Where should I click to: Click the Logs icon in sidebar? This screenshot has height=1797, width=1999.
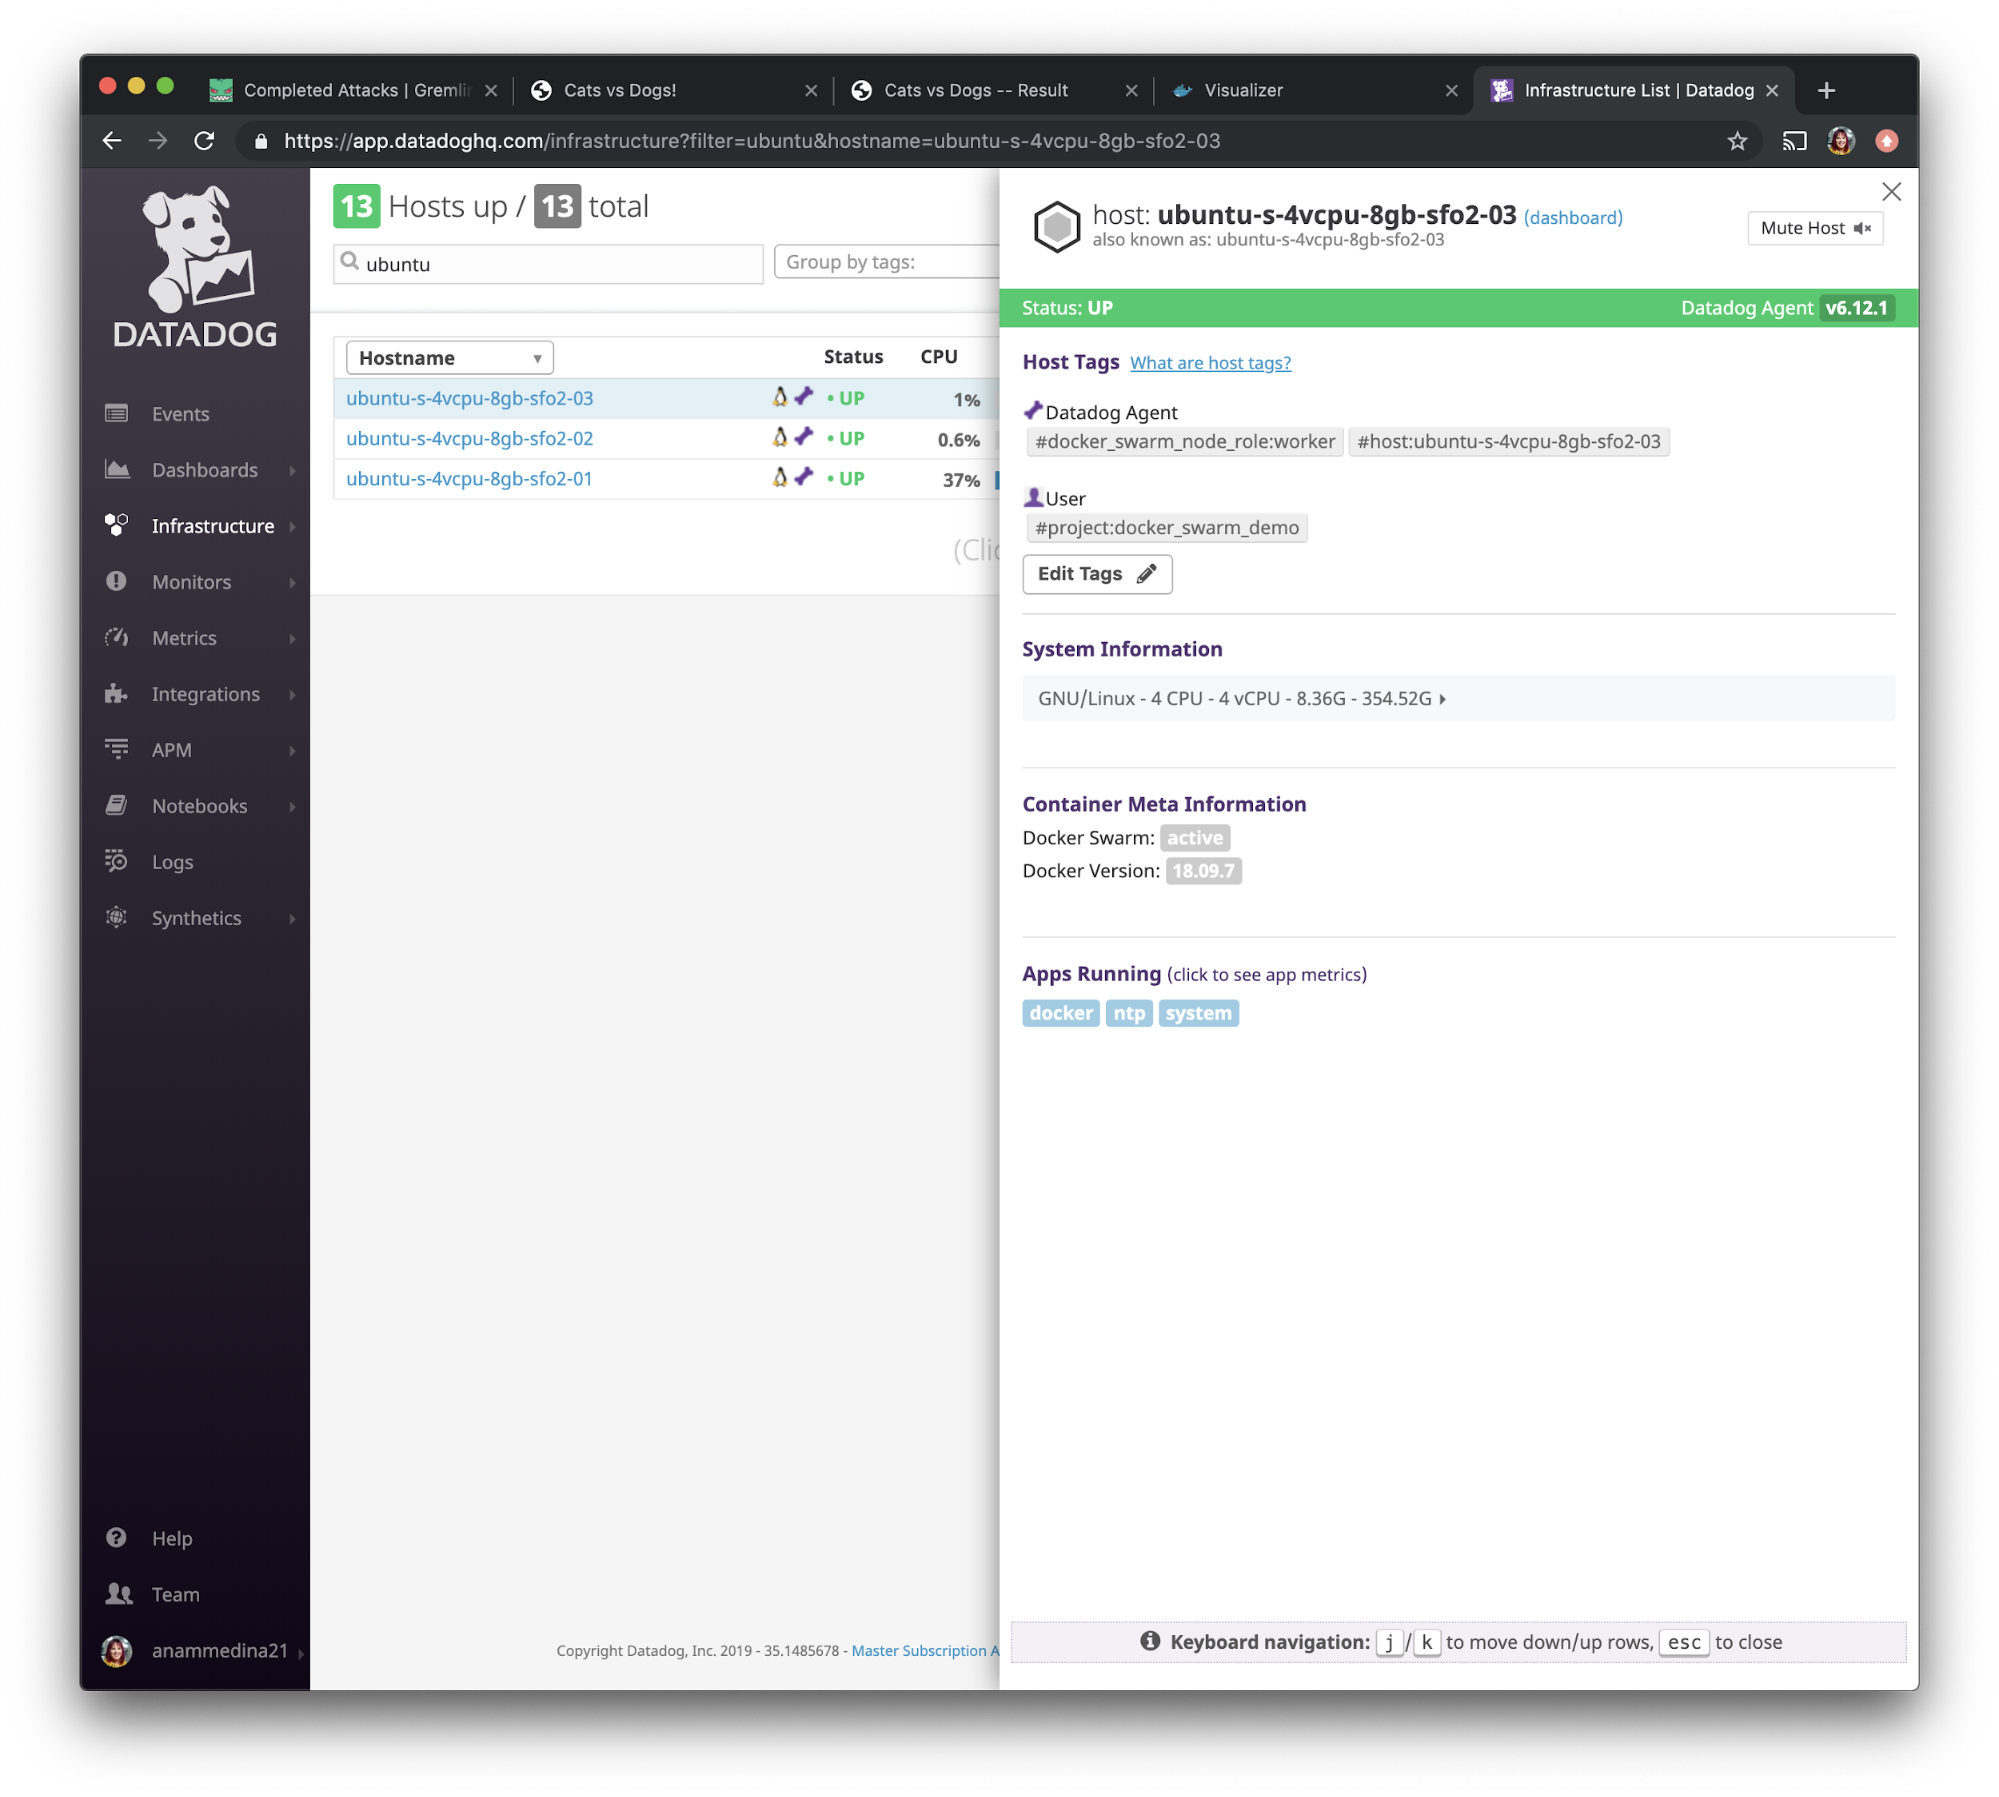coord(118,860)
